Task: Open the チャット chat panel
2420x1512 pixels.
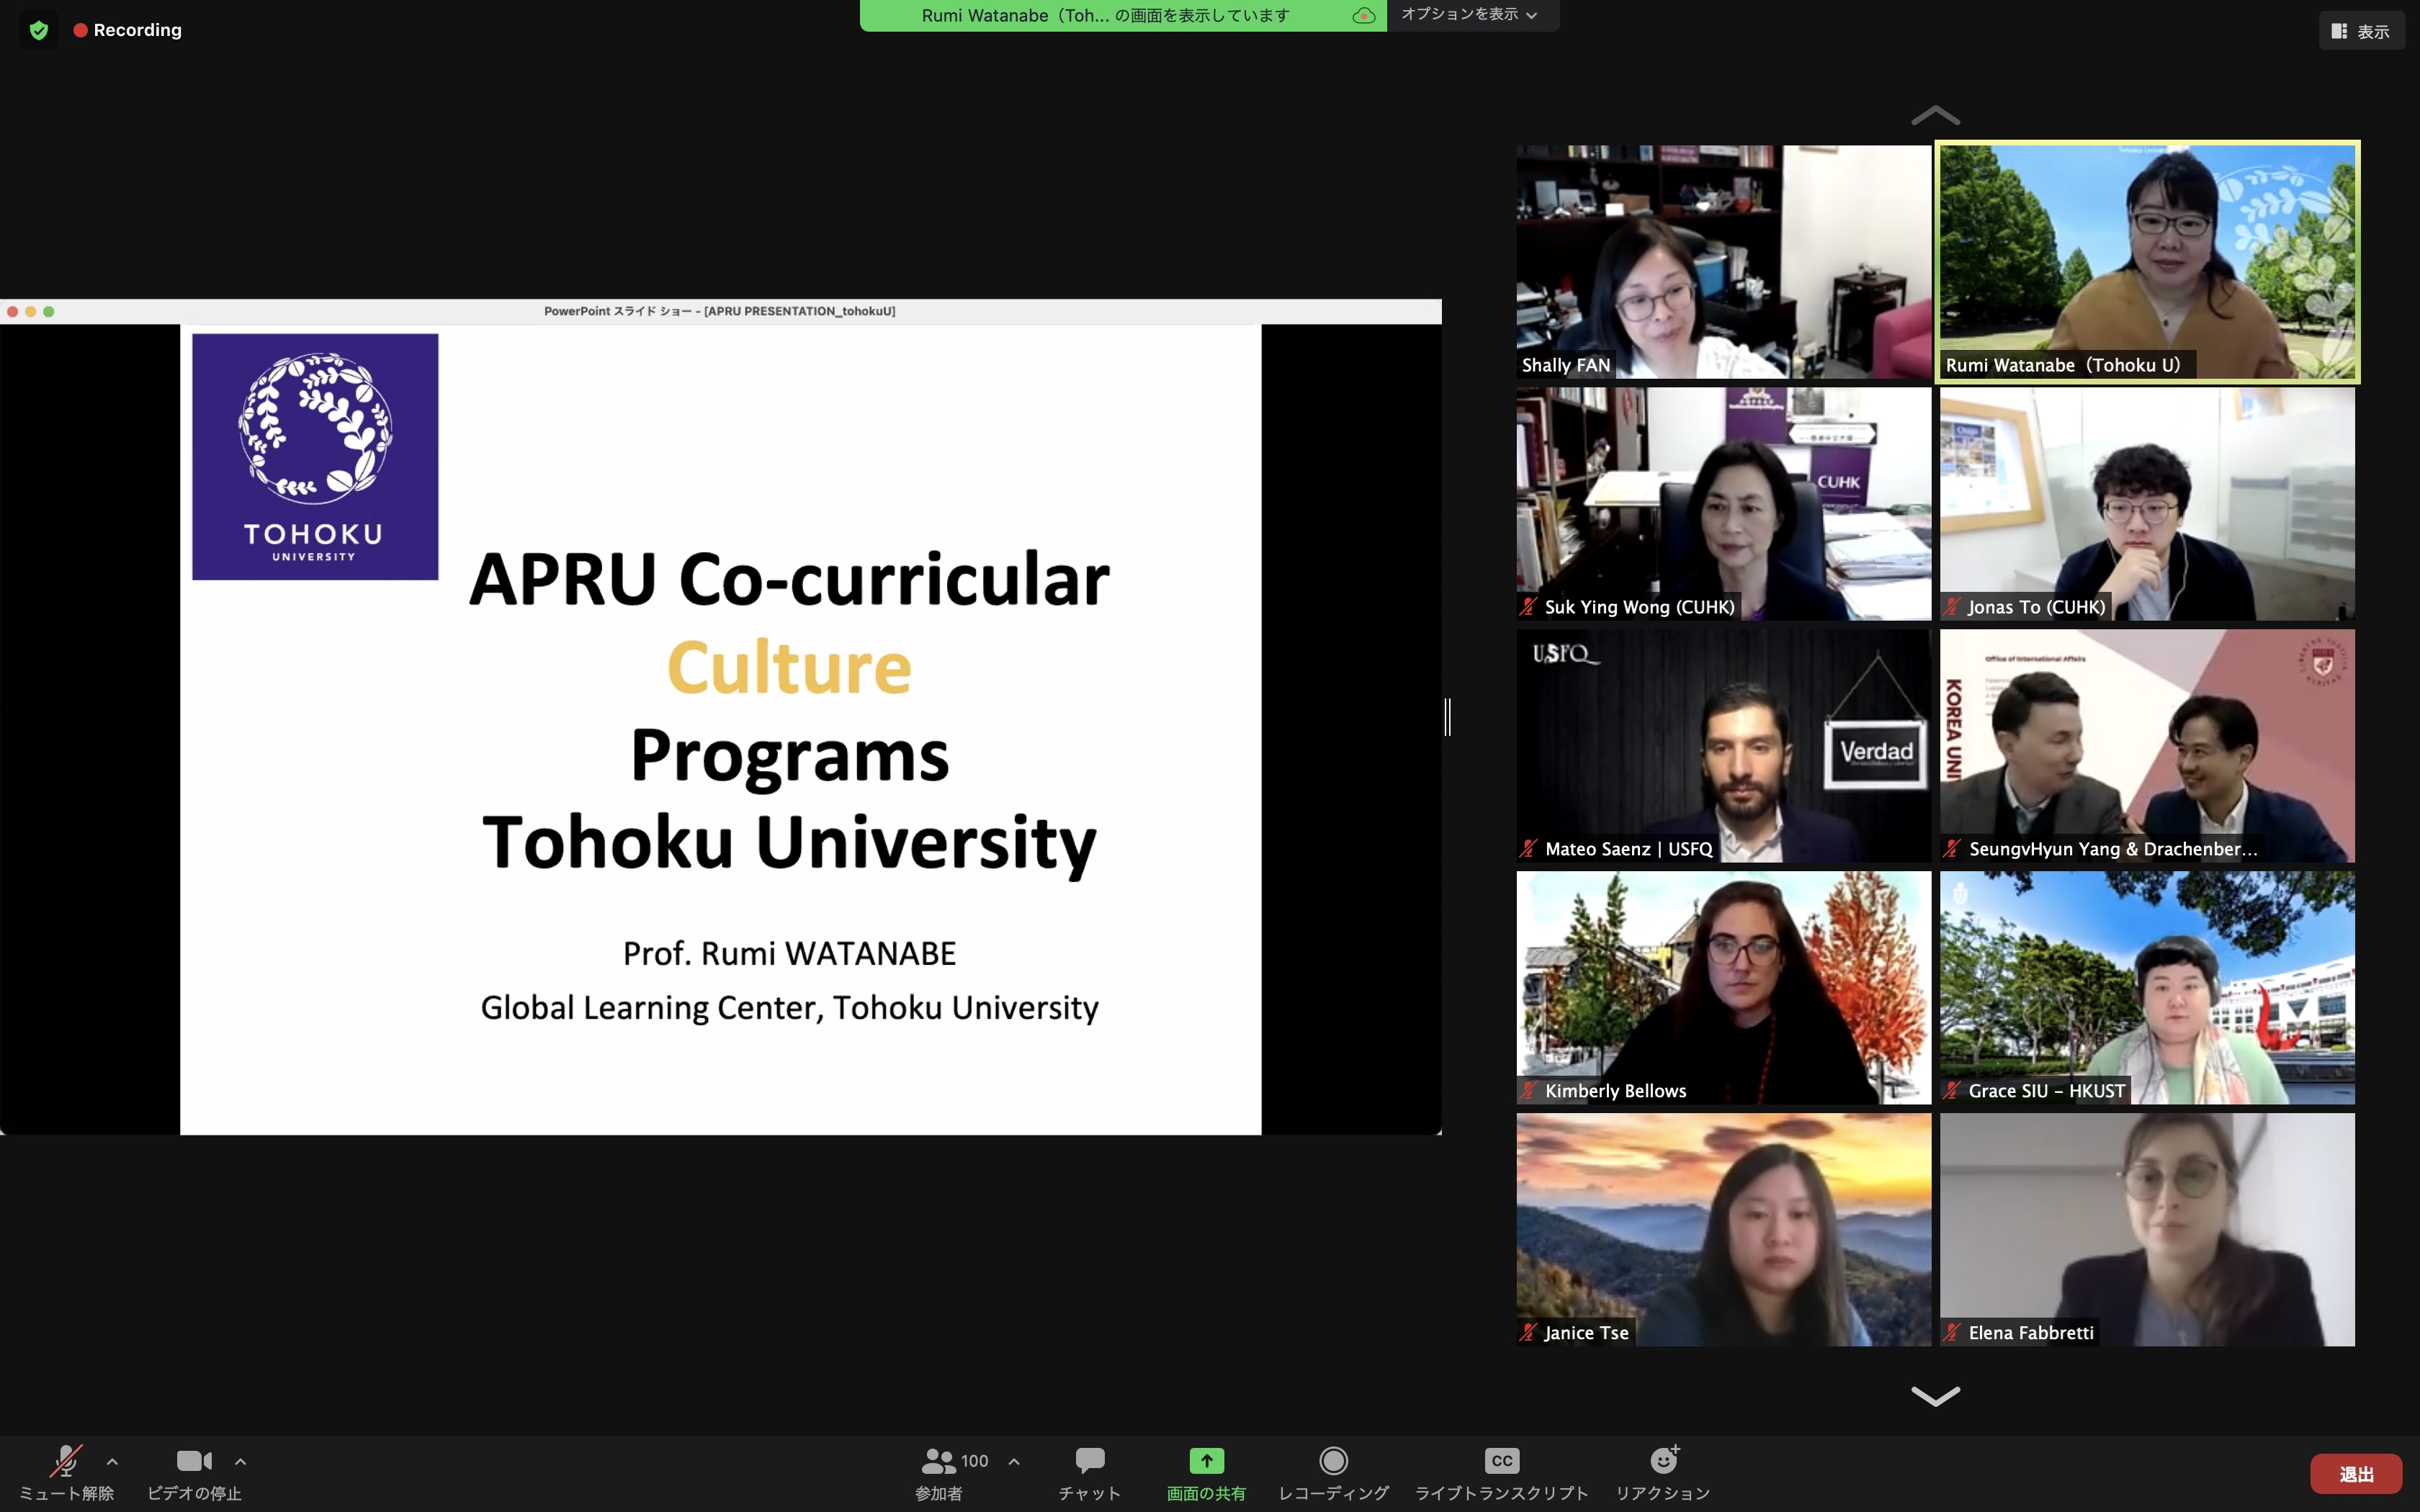Action: (x=1089, y=1473)
